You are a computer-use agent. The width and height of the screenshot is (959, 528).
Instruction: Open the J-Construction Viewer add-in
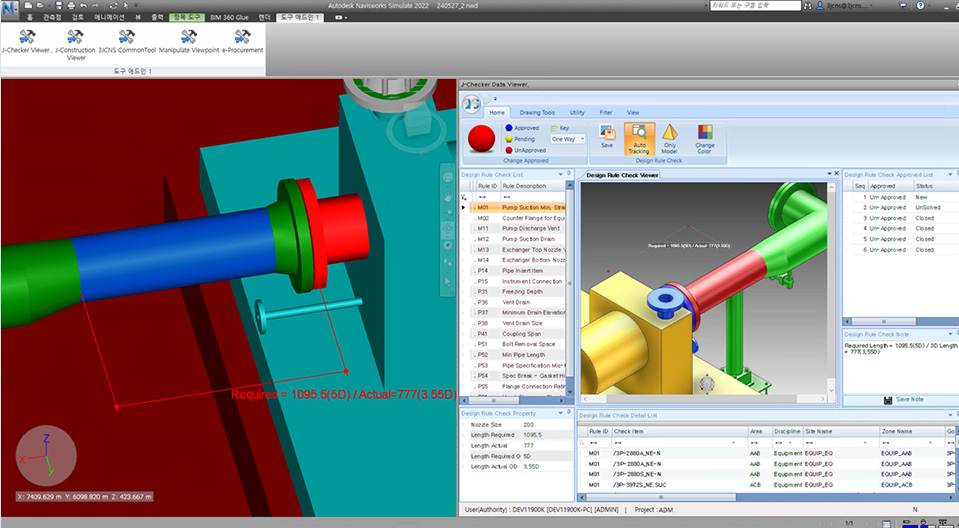pyautogui.click(x=75, y=45)
